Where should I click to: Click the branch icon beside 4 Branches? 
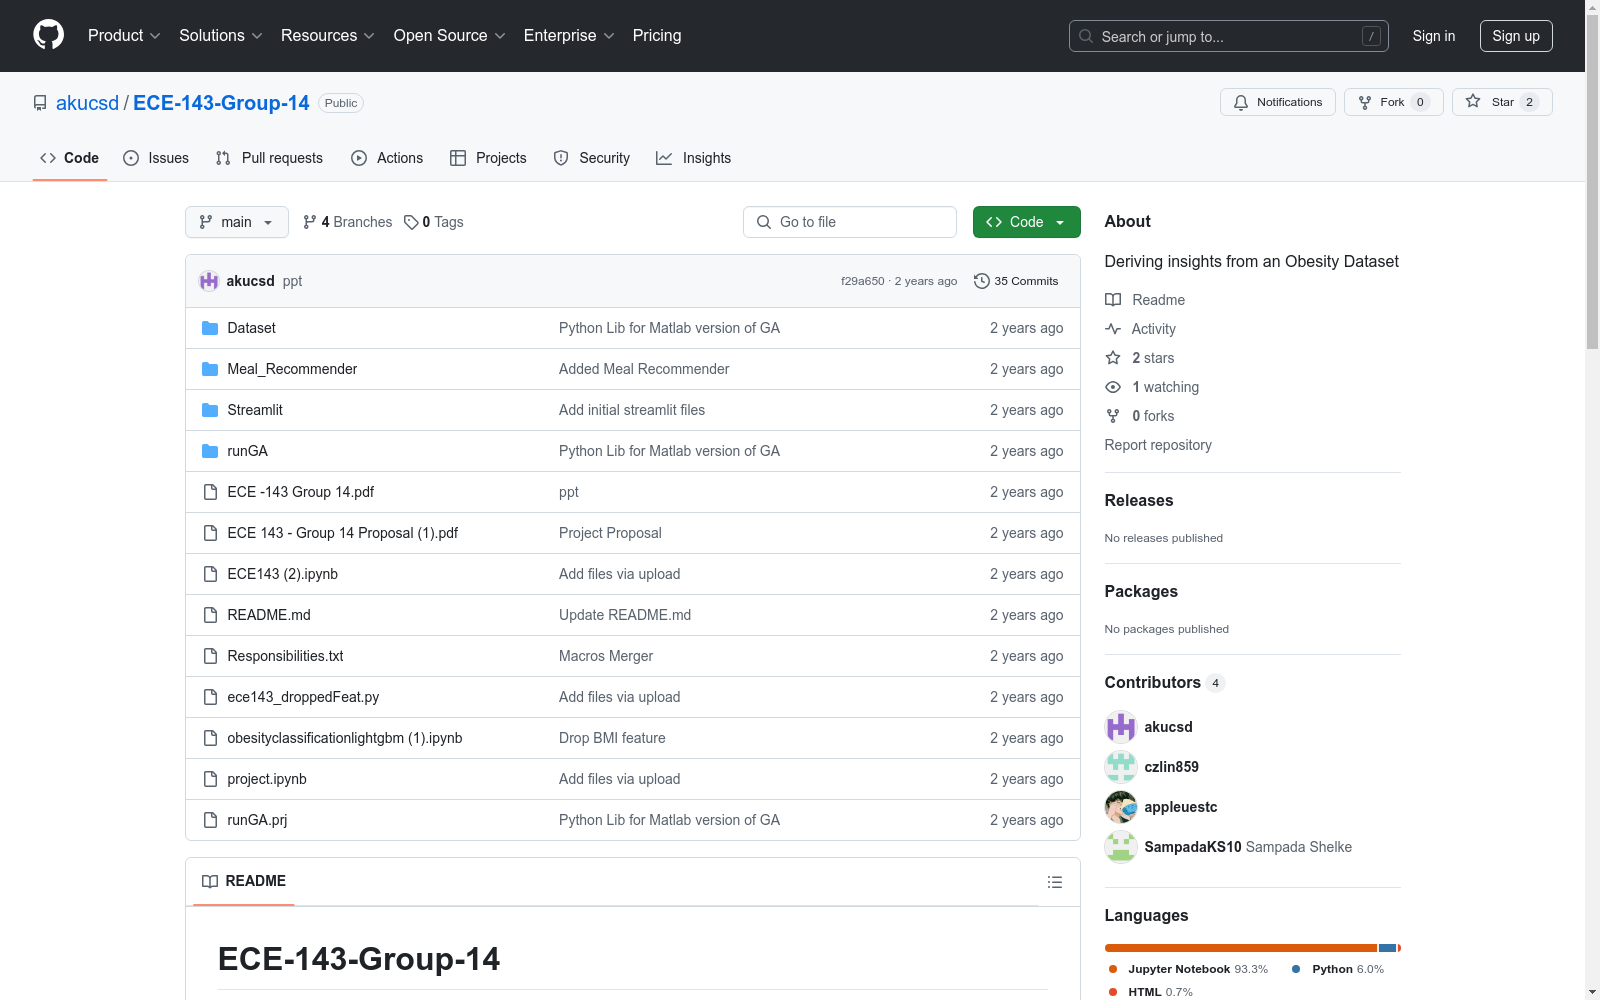pos(310,222)
